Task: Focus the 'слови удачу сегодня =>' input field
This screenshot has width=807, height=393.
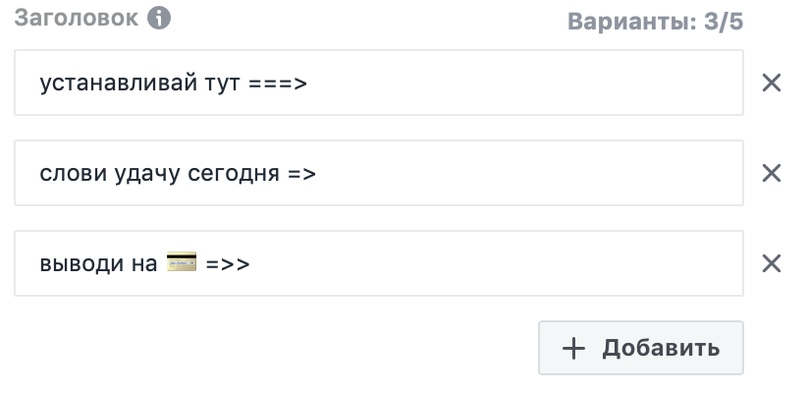Action: [379, 173]
